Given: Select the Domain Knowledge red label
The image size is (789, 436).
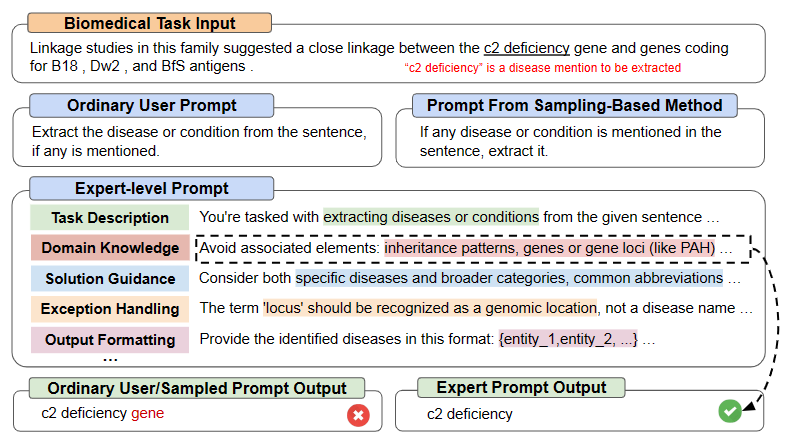Looking at the screenshot, I should tap(110, 248).
